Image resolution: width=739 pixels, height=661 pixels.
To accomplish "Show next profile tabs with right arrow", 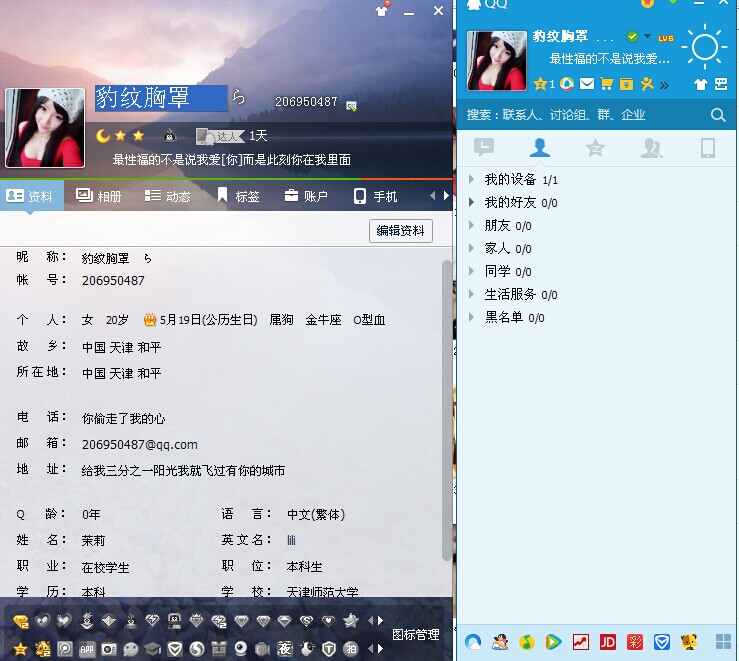I will pyautogui.click(x=446, y=196).
